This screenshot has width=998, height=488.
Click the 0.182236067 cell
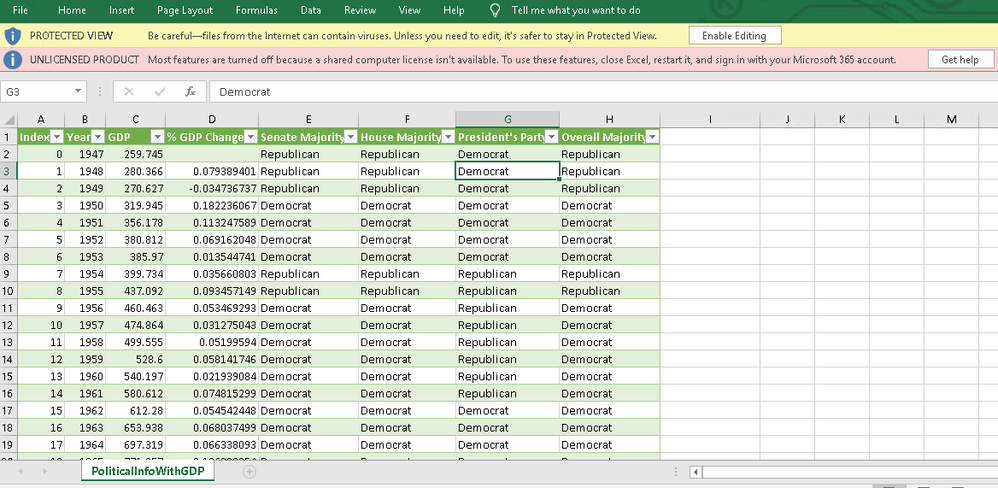212,206
